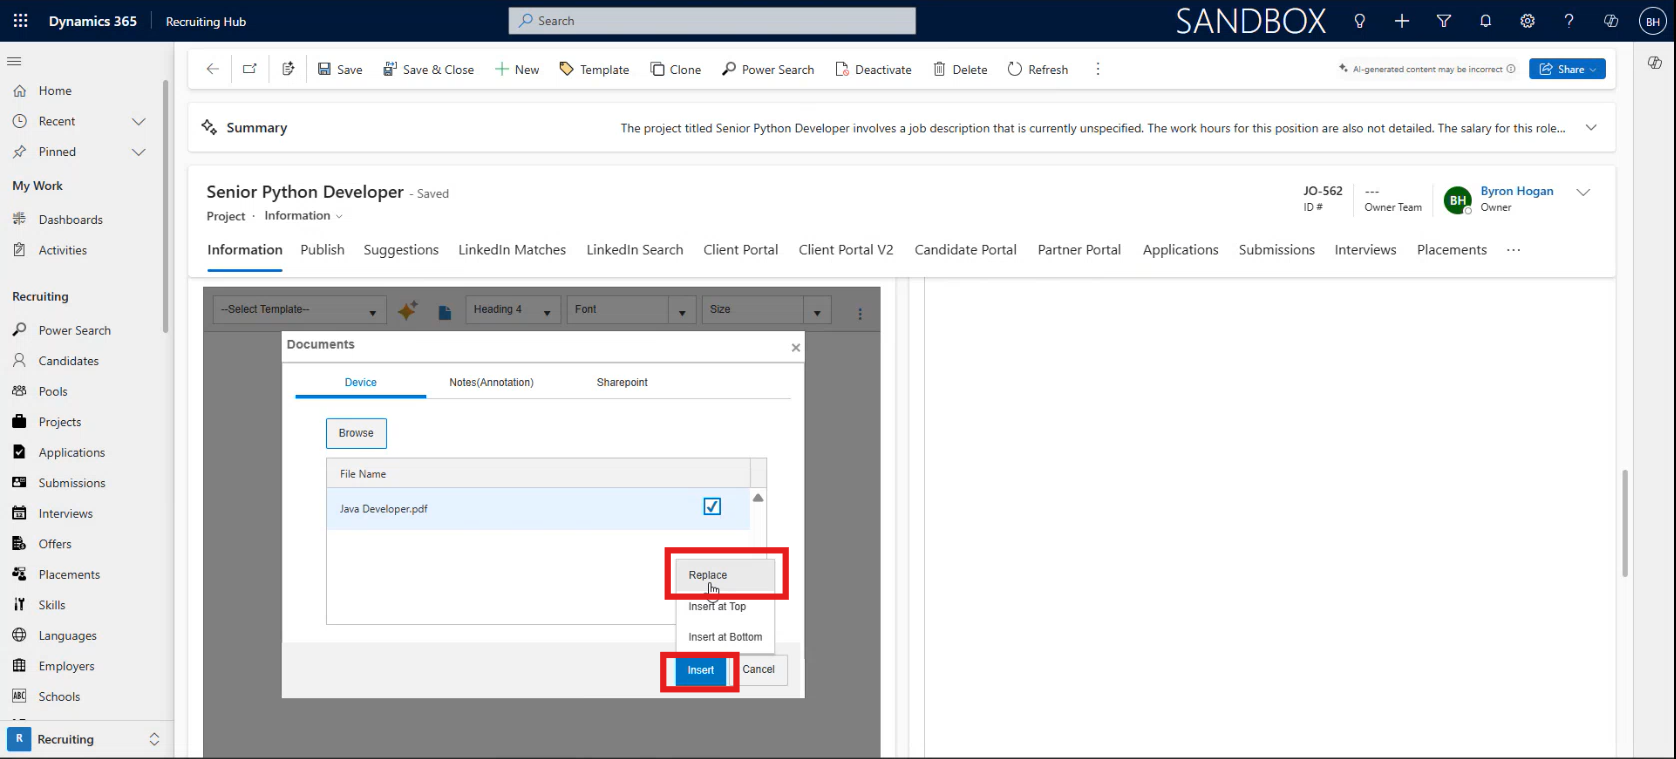Open Skills in the sidebar
Image resolution: width=1676 pixels, height=759 pixels.
pos(52,605)
